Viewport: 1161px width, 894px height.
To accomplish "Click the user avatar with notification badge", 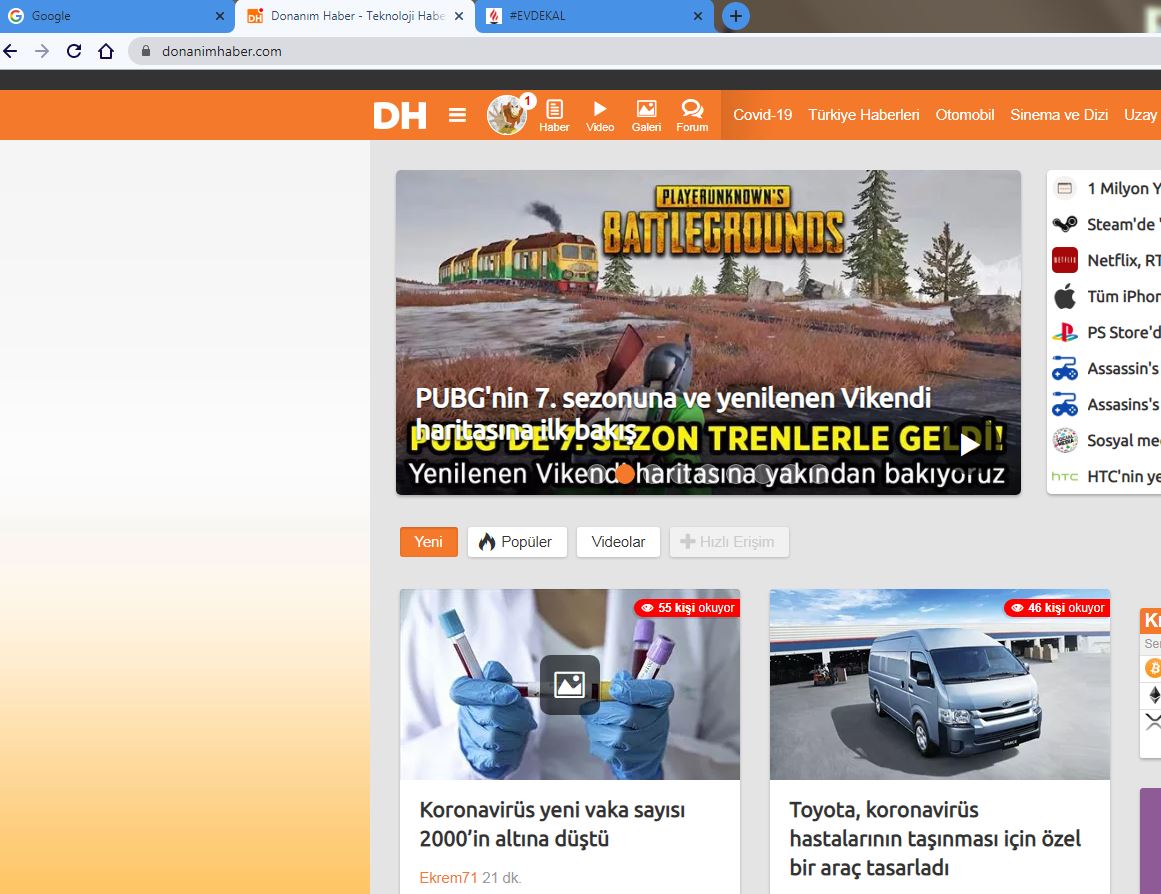I will click(x=508, y=115).
